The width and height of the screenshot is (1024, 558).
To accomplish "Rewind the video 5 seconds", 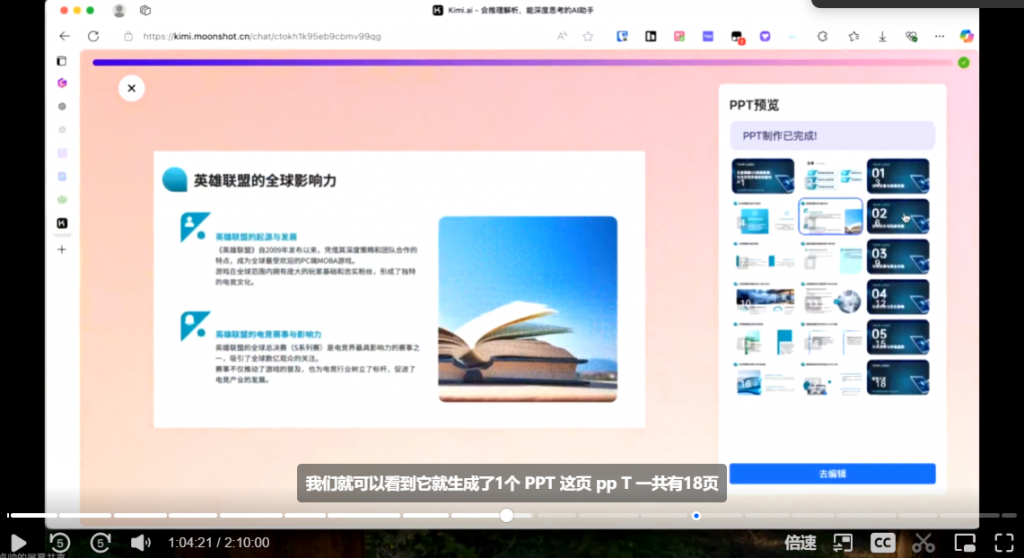I will (60, 543).
